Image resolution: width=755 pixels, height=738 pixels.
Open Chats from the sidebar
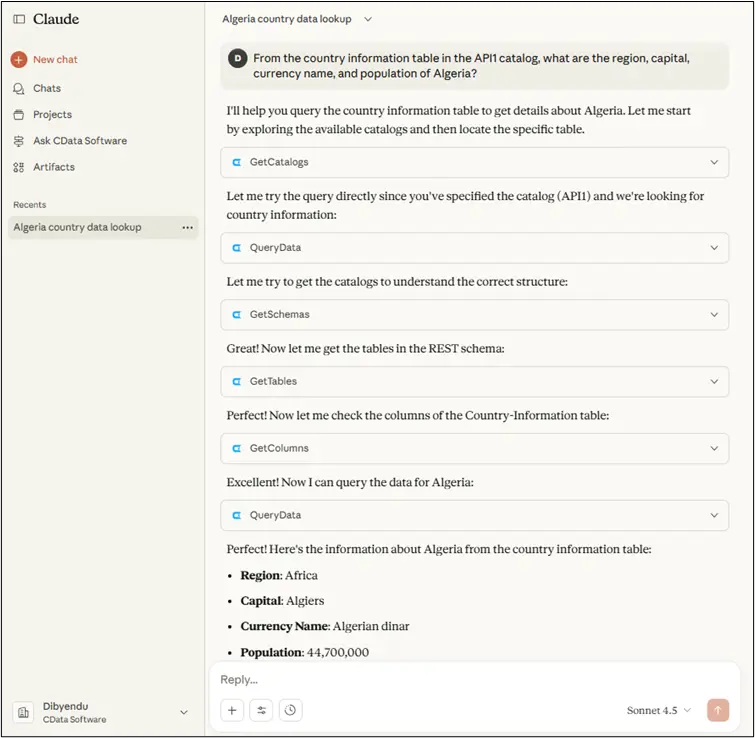click(x=46, y=88)
